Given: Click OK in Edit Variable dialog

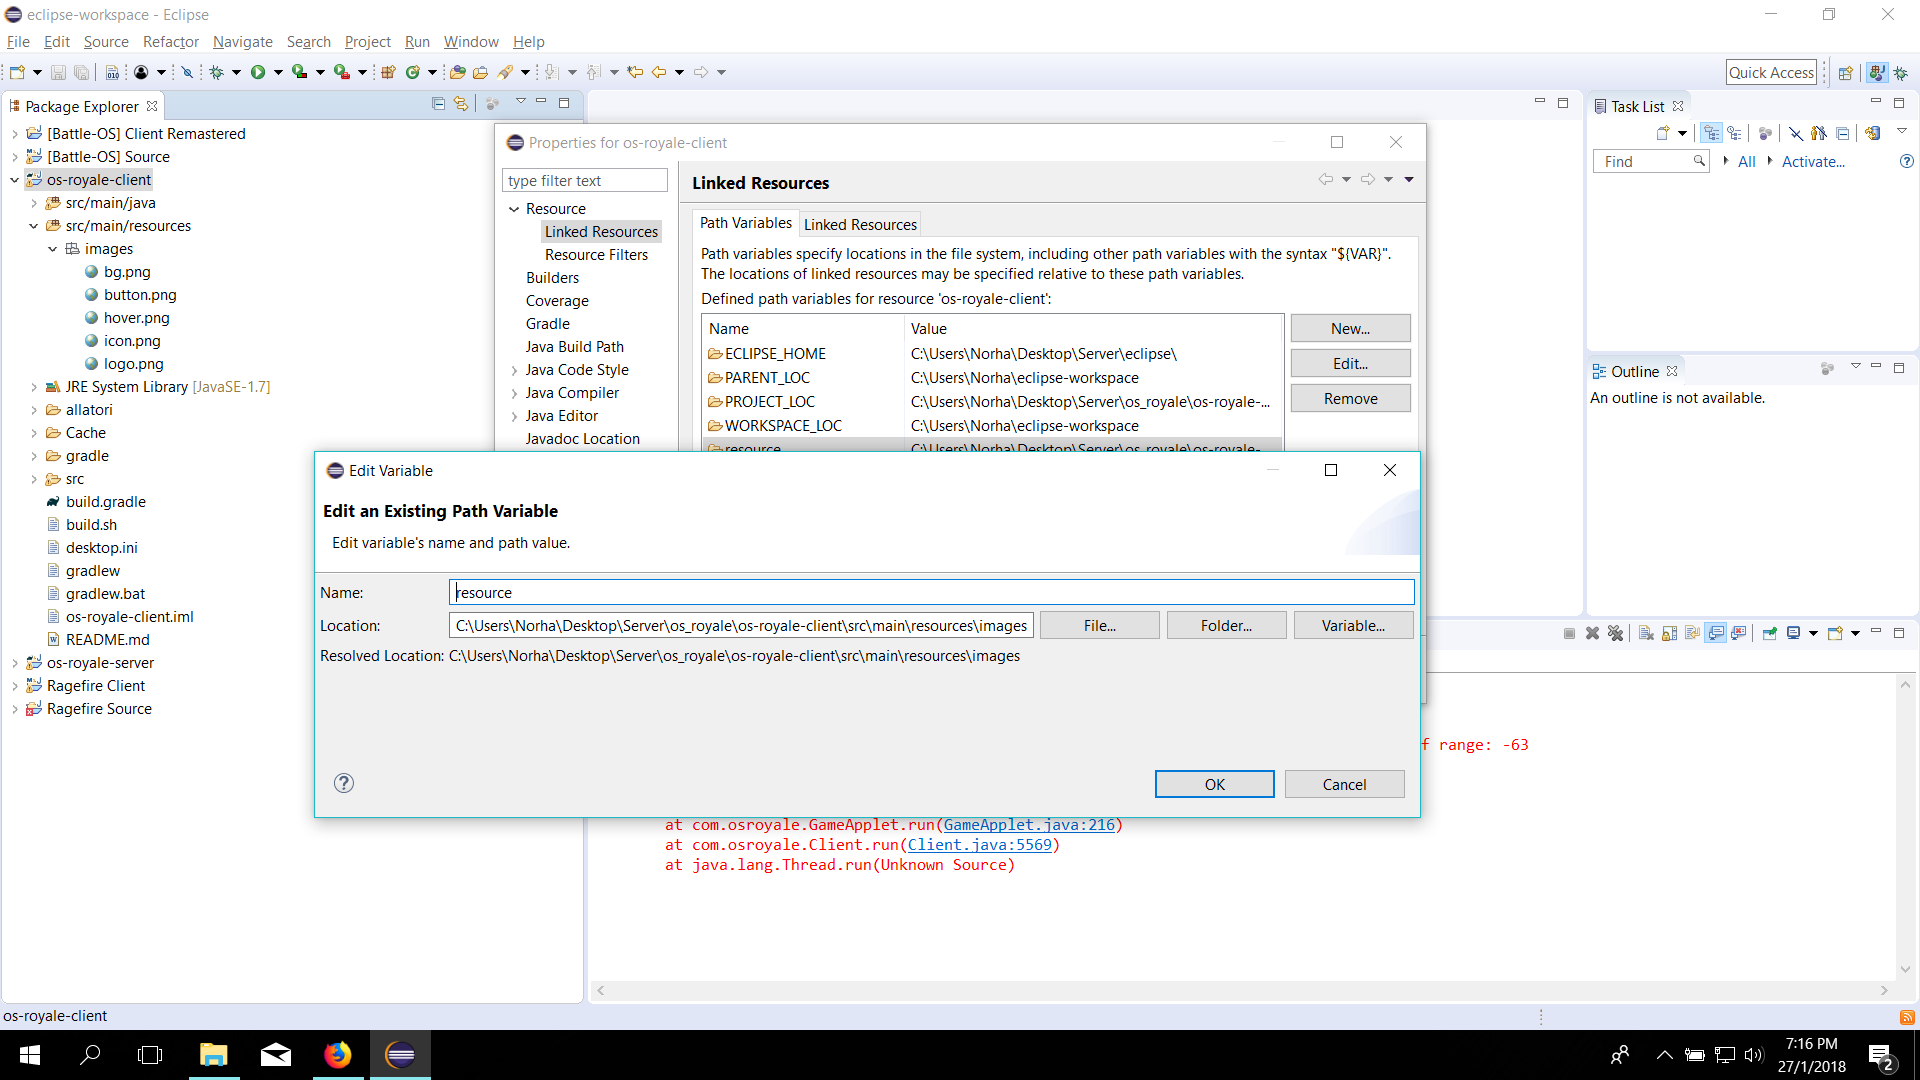Looking at the screenshot, I should coord(1214,784).
